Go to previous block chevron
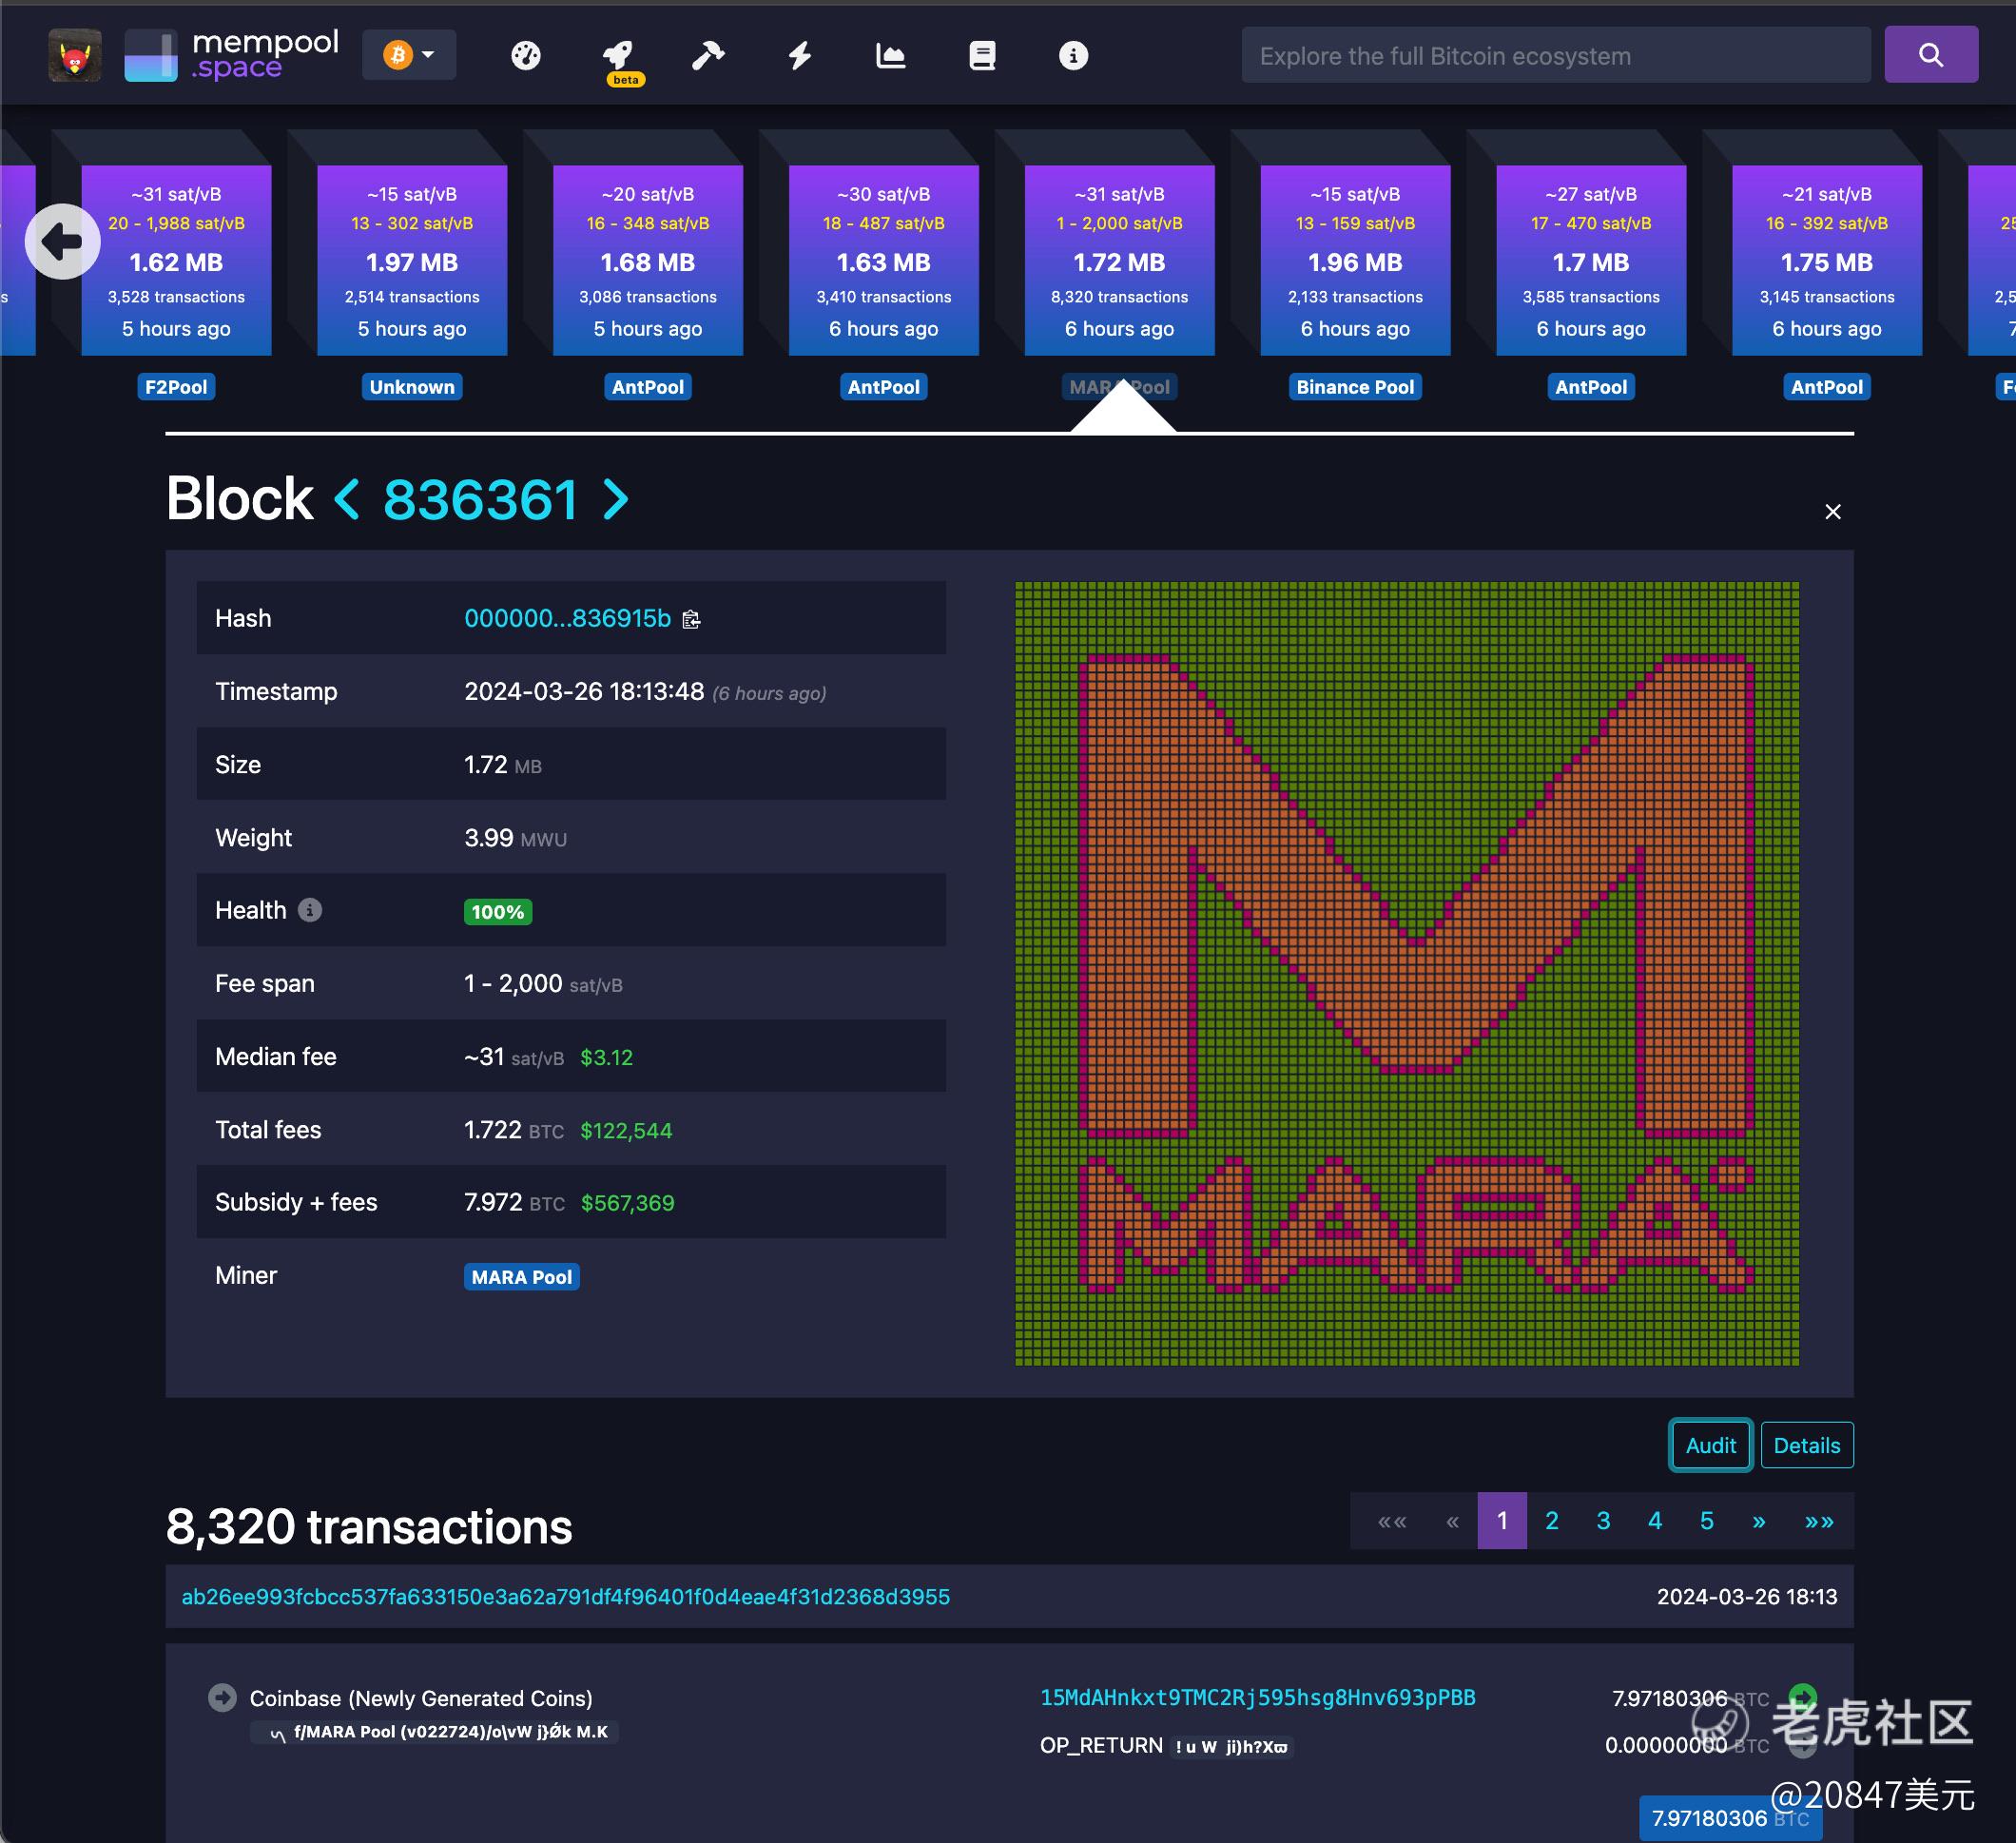The image size is (2016, 1843). [x=347, y=499]
